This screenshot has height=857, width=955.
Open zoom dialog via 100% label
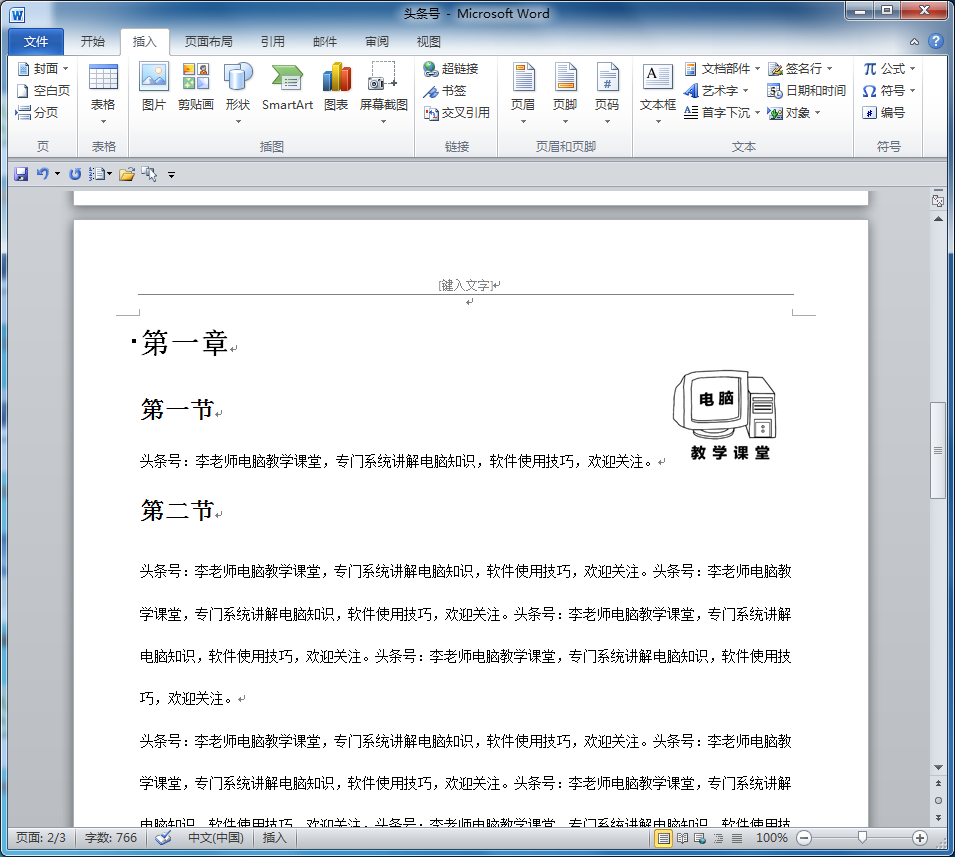[x=771, y=838]
